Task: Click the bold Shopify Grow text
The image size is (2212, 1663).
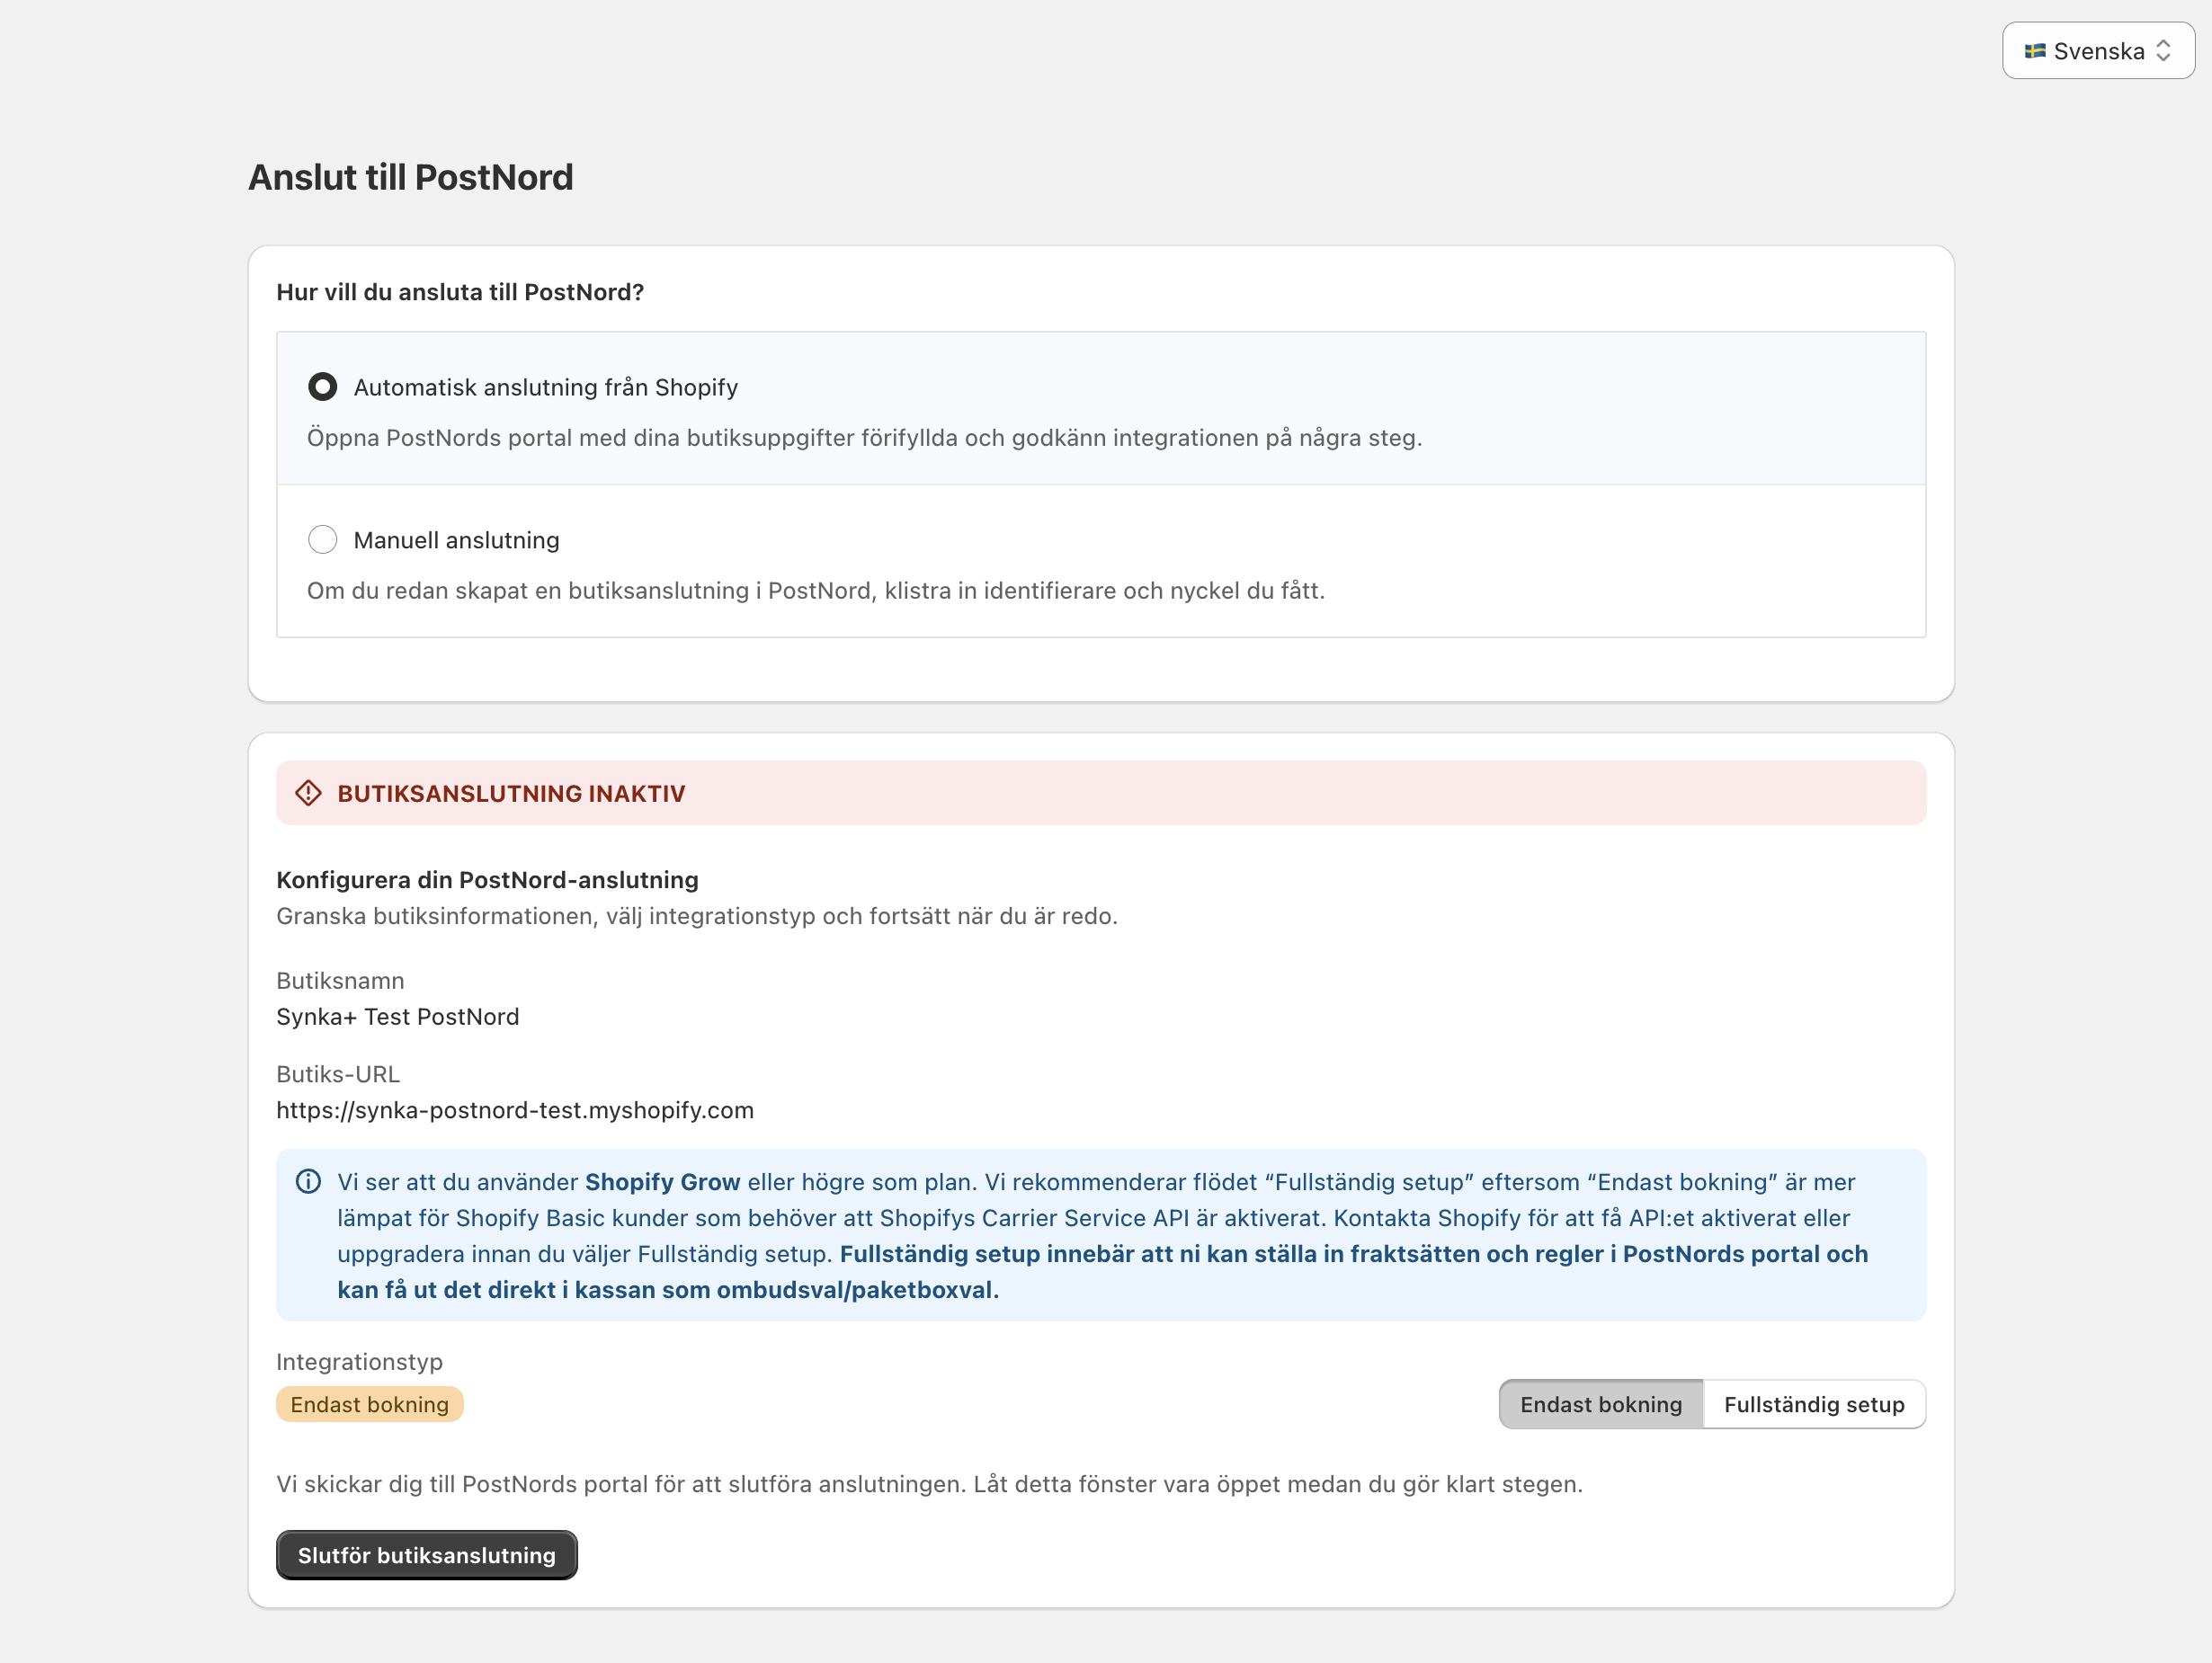Action: 662,1182
